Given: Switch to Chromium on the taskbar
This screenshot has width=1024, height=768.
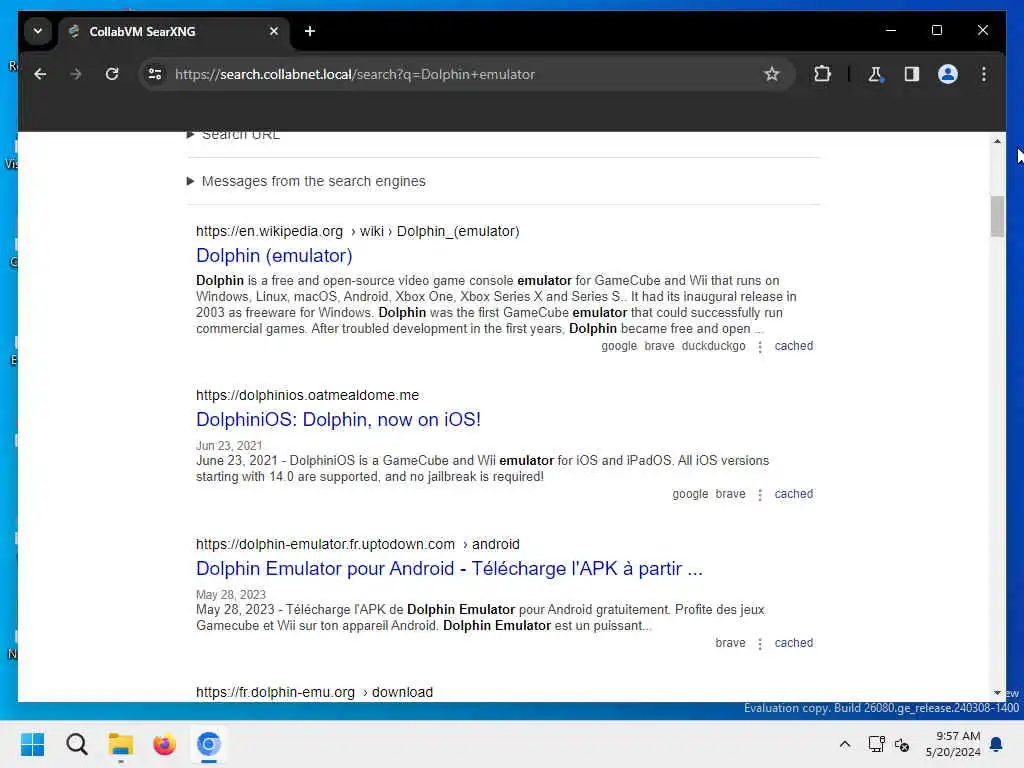Looking at the screenshot, I should click(209, 744).
